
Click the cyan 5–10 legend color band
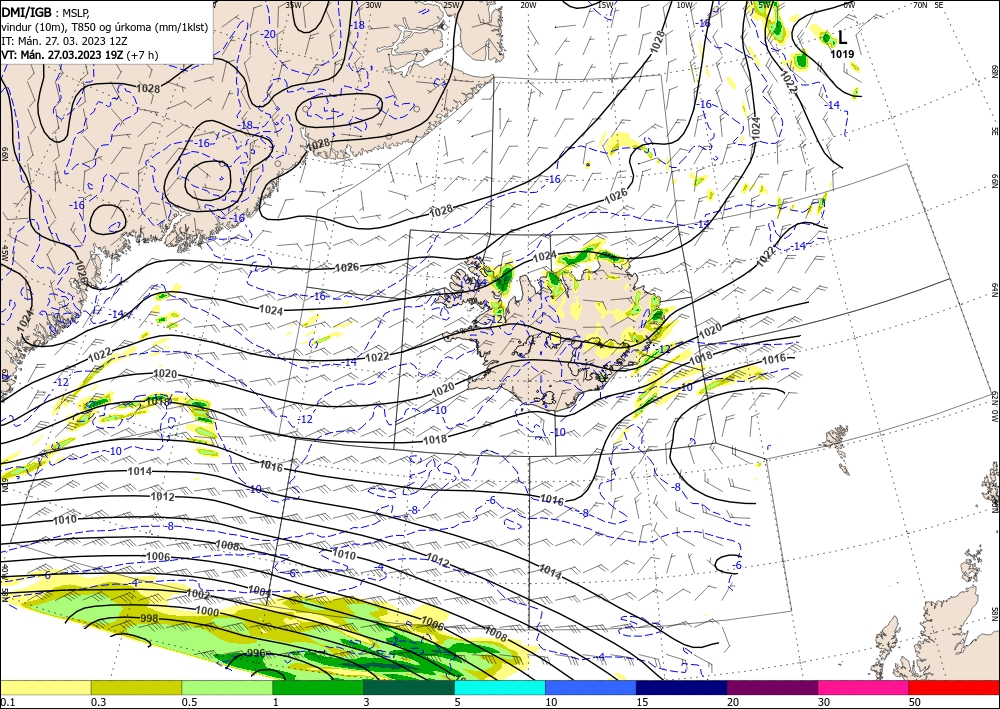point(499,687)
